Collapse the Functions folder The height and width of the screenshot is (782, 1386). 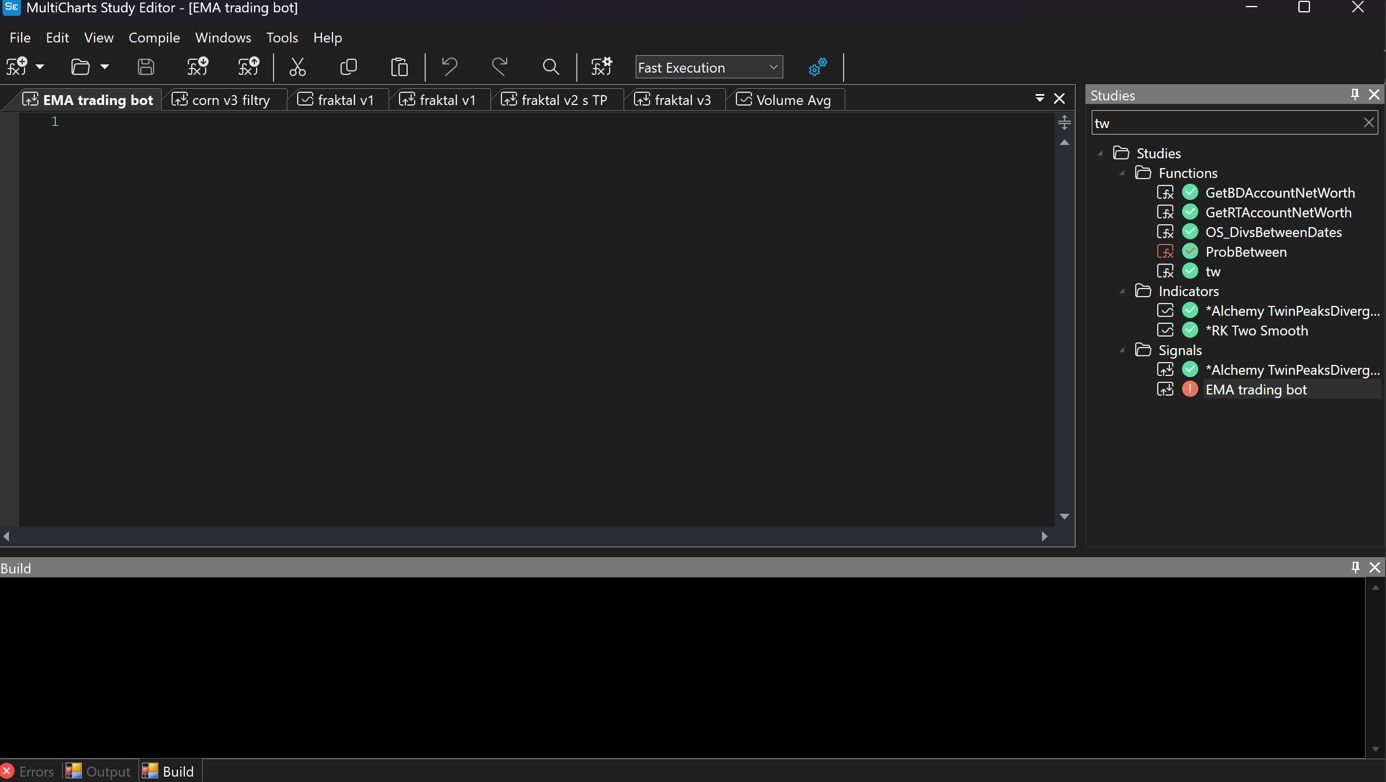click(1123, 173)
